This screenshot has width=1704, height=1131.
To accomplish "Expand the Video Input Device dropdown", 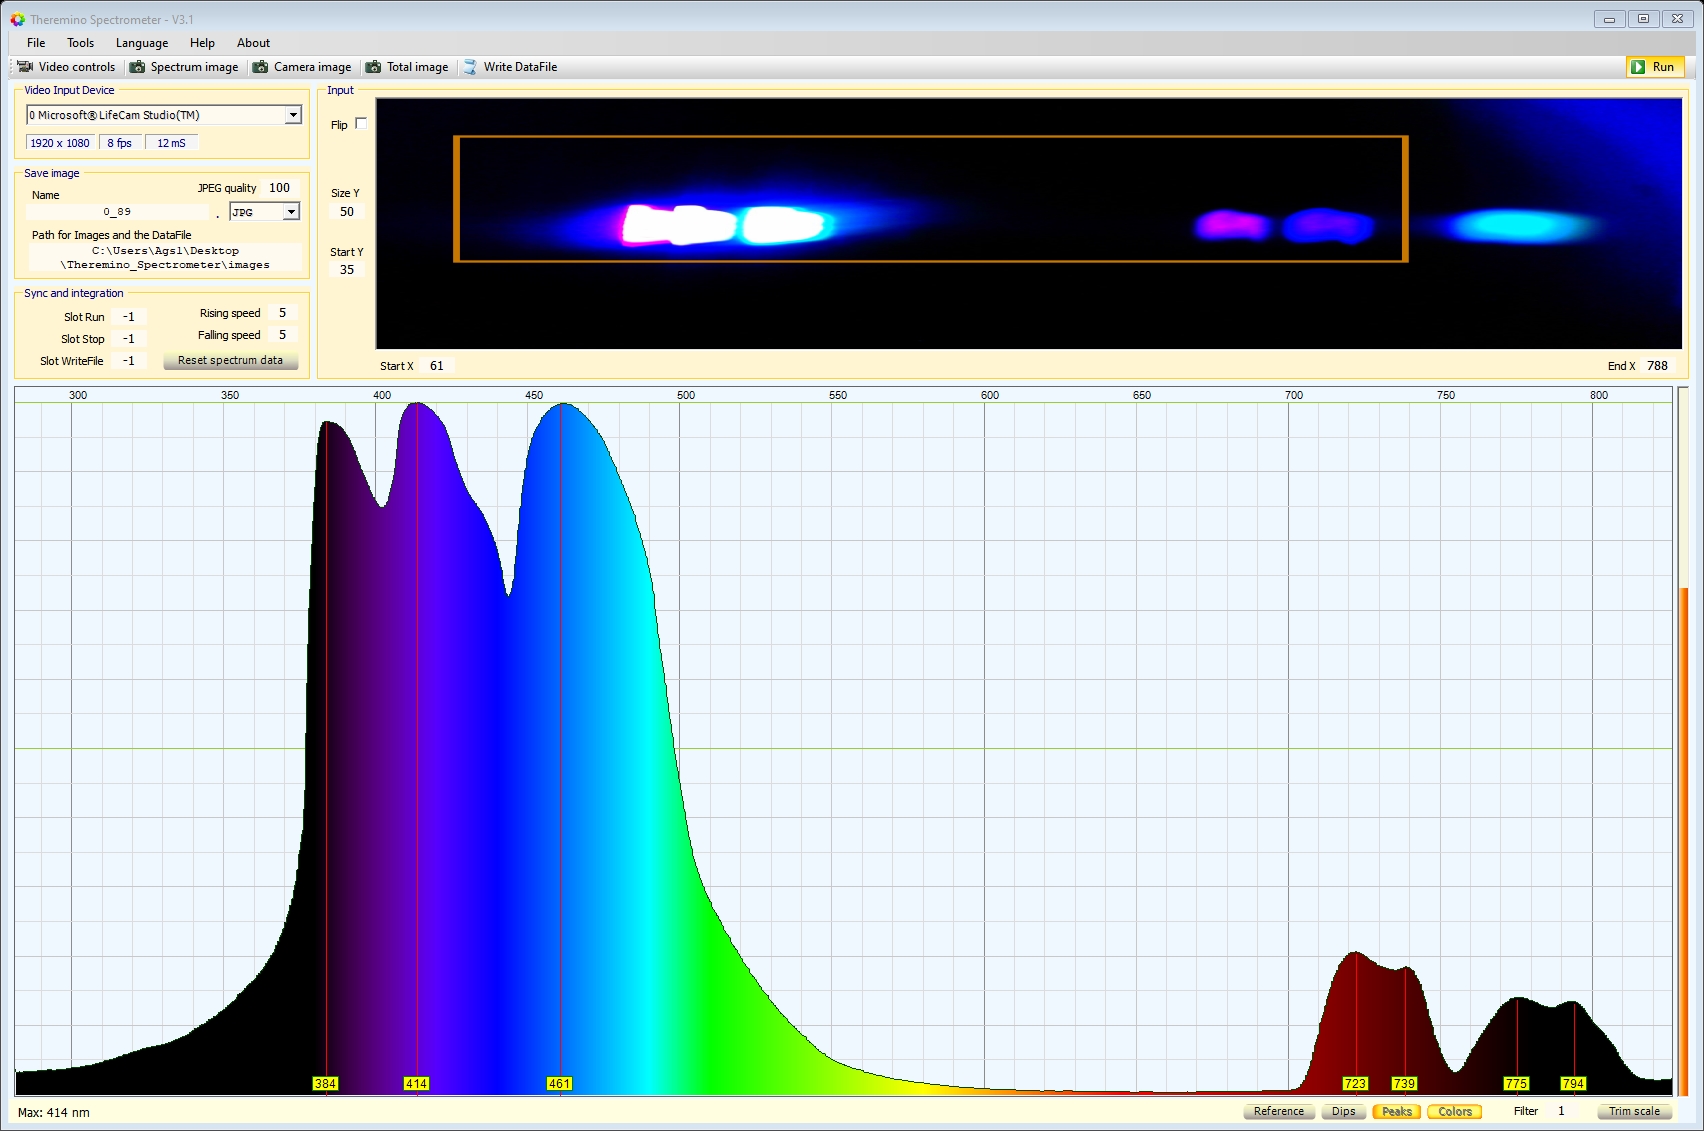I will pyautogui.click(x=293, y=115).
